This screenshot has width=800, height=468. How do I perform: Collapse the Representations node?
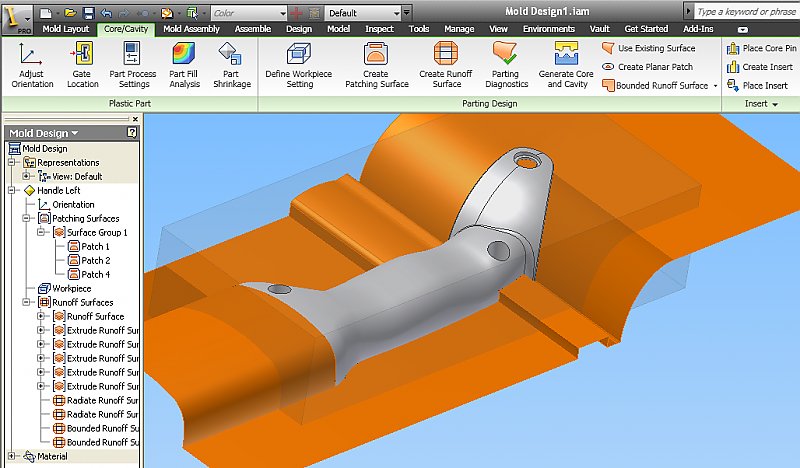tap(11, 162)
